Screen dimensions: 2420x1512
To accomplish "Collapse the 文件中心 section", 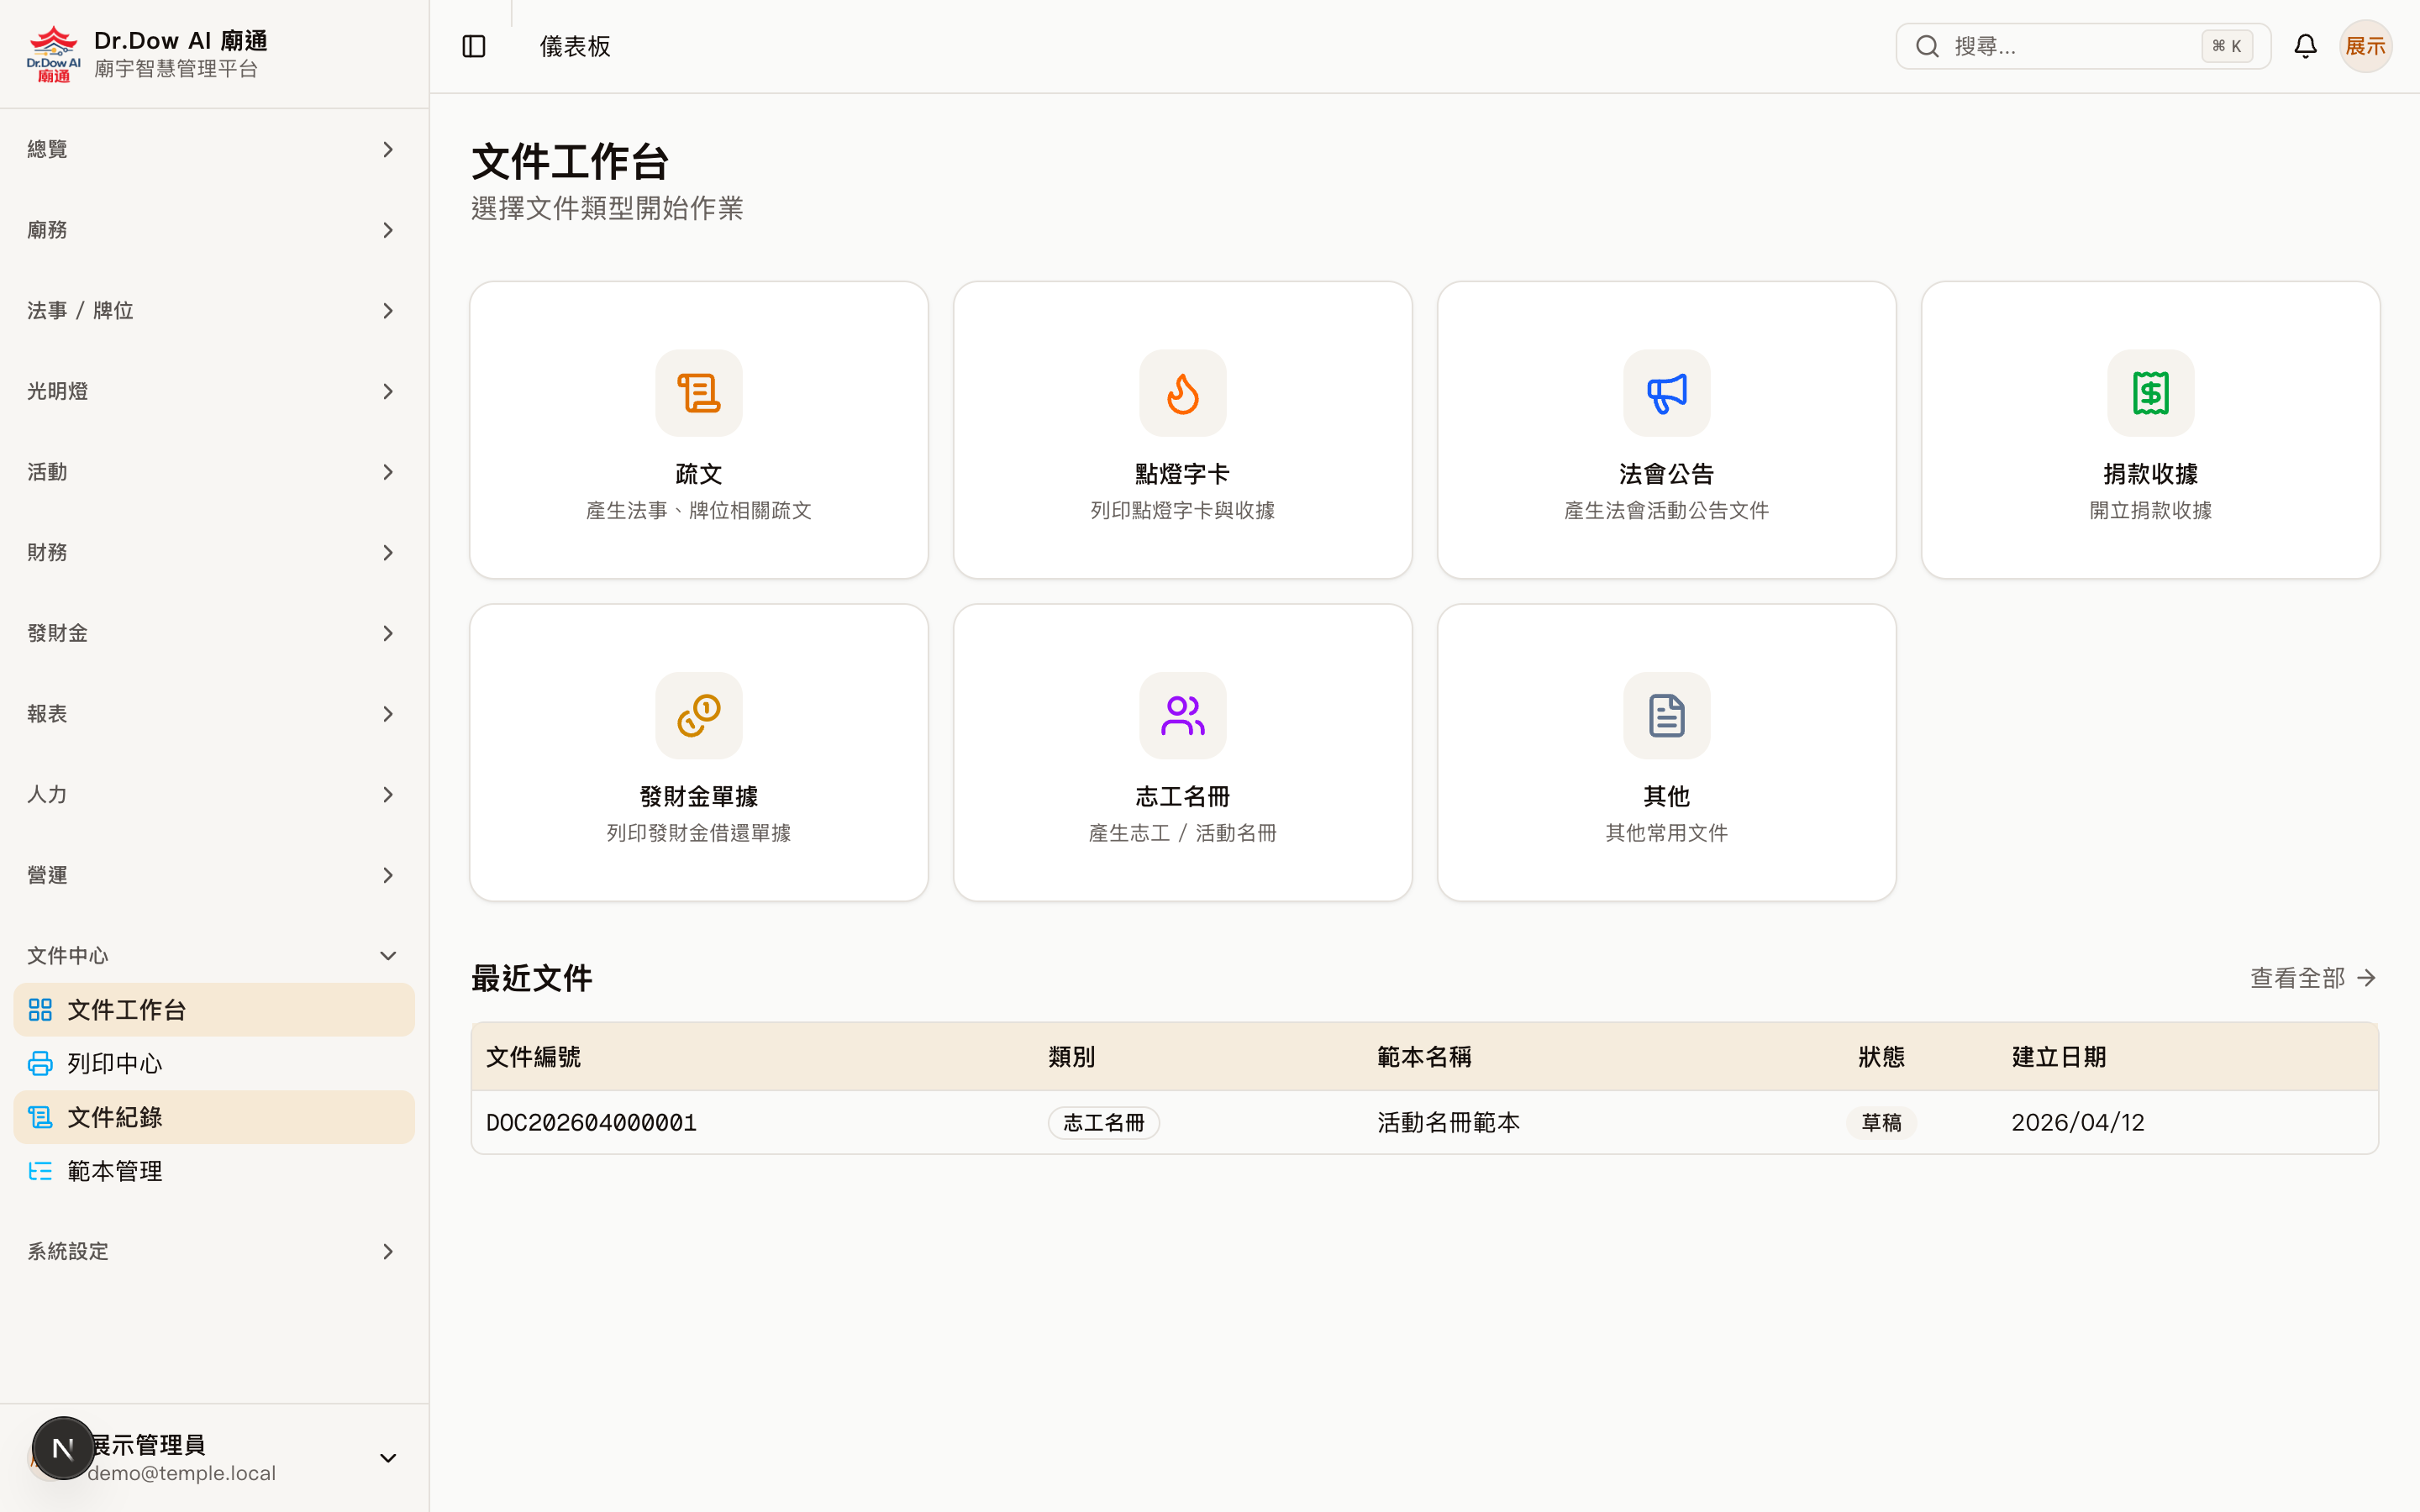I will click(x=388, y=955).
